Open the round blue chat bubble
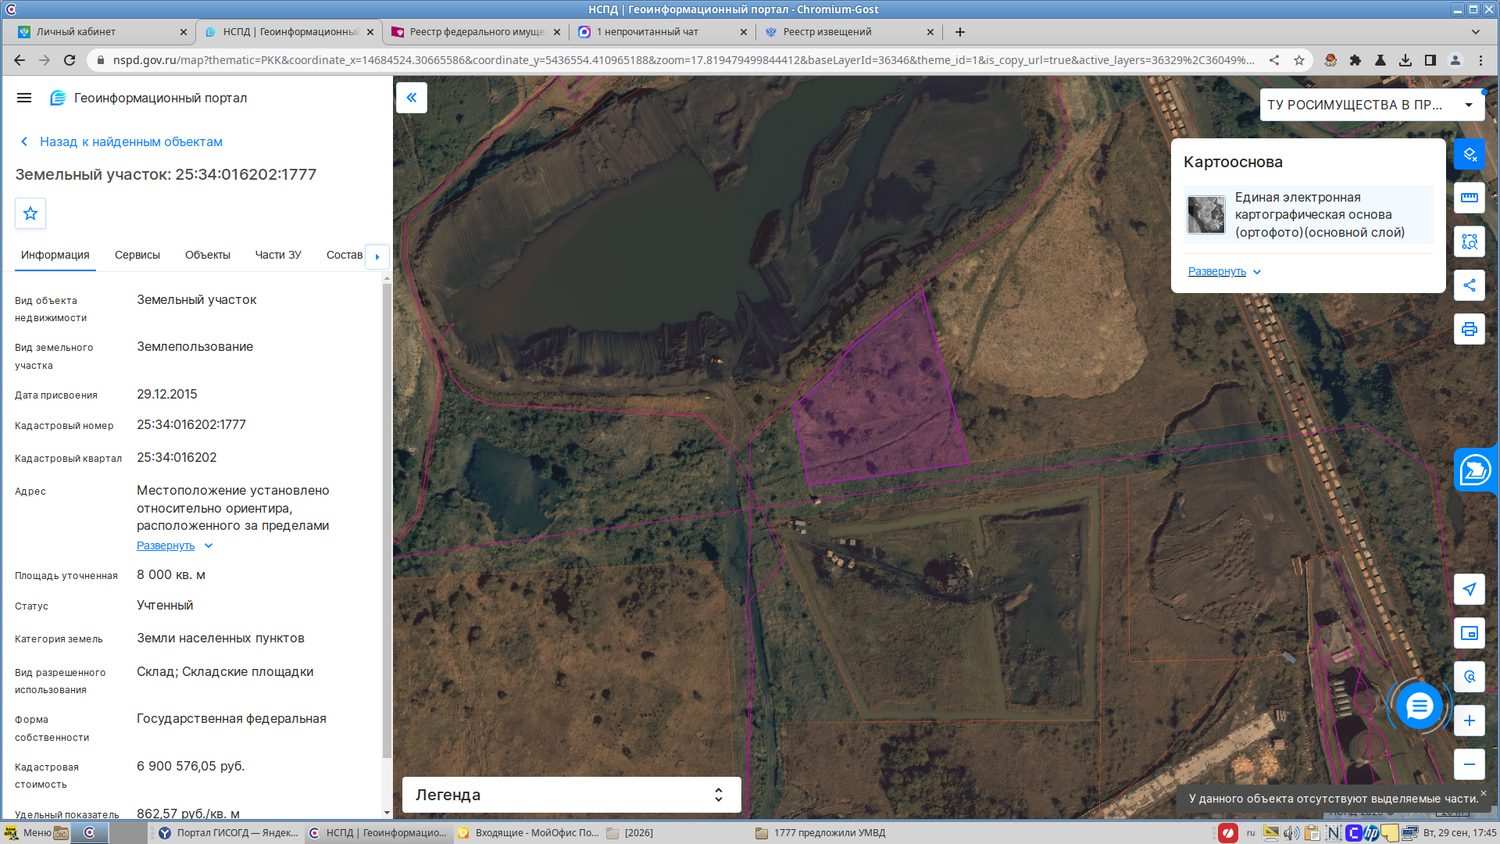1500x844 pixels. click(x=1419, y=706)
